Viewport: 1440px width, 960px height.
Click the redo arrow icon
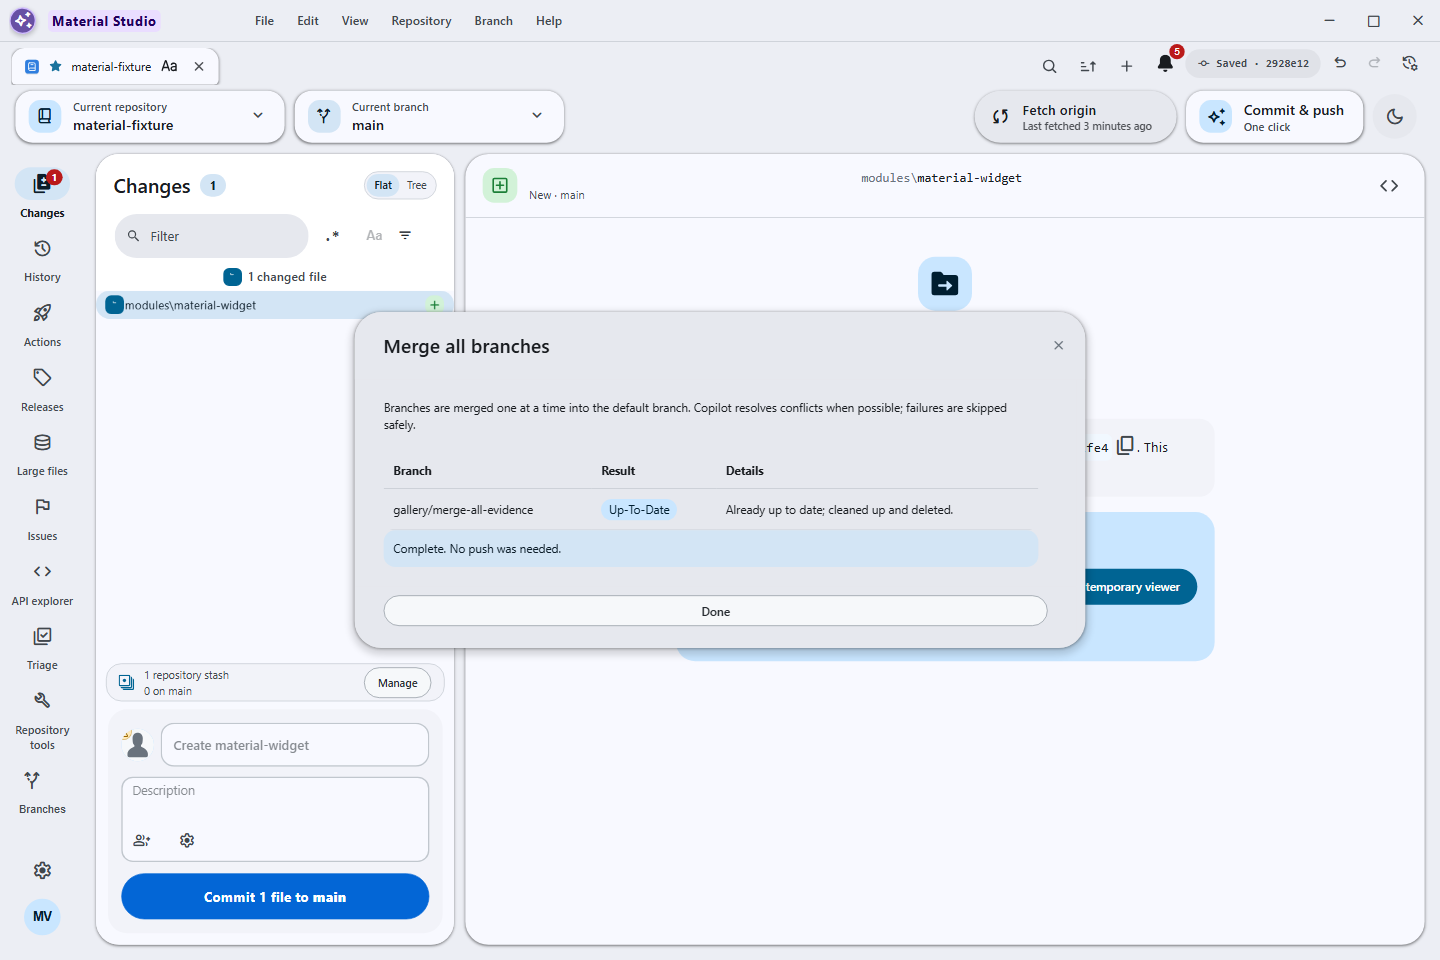[x=1375, y=63]
